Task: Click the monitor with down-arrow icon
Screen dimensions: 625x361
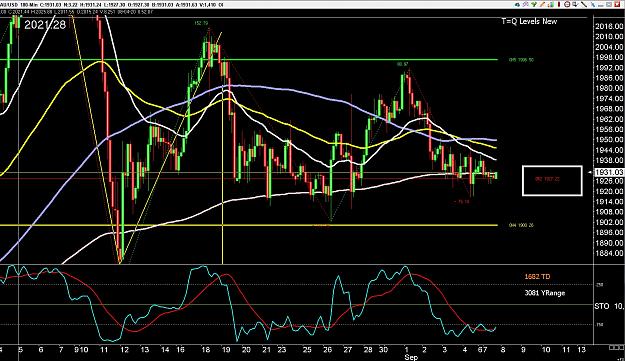Action: click(x=575, y=4)
